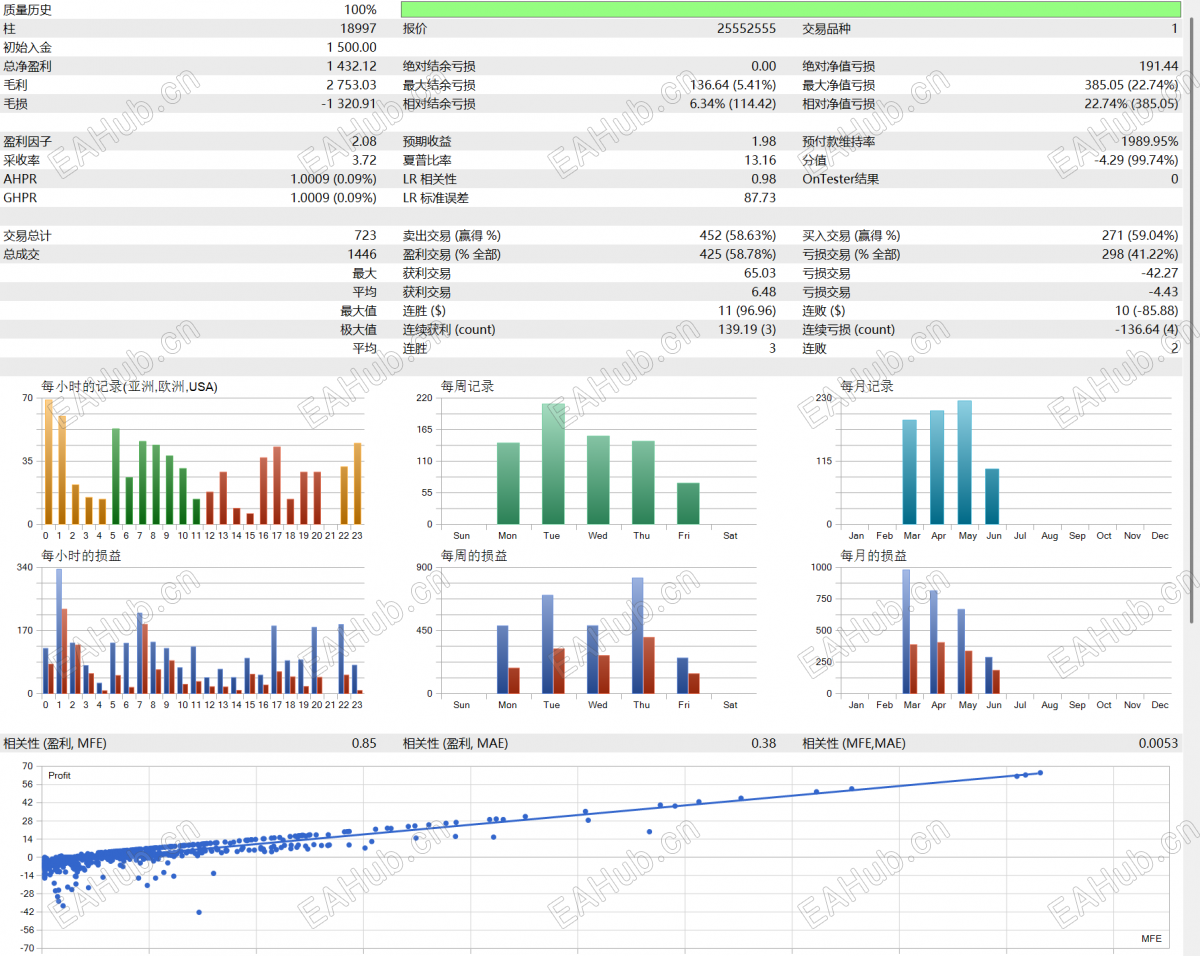1200x956 pixels.
Task: Select the bars count value 18997
Action: 358,28
